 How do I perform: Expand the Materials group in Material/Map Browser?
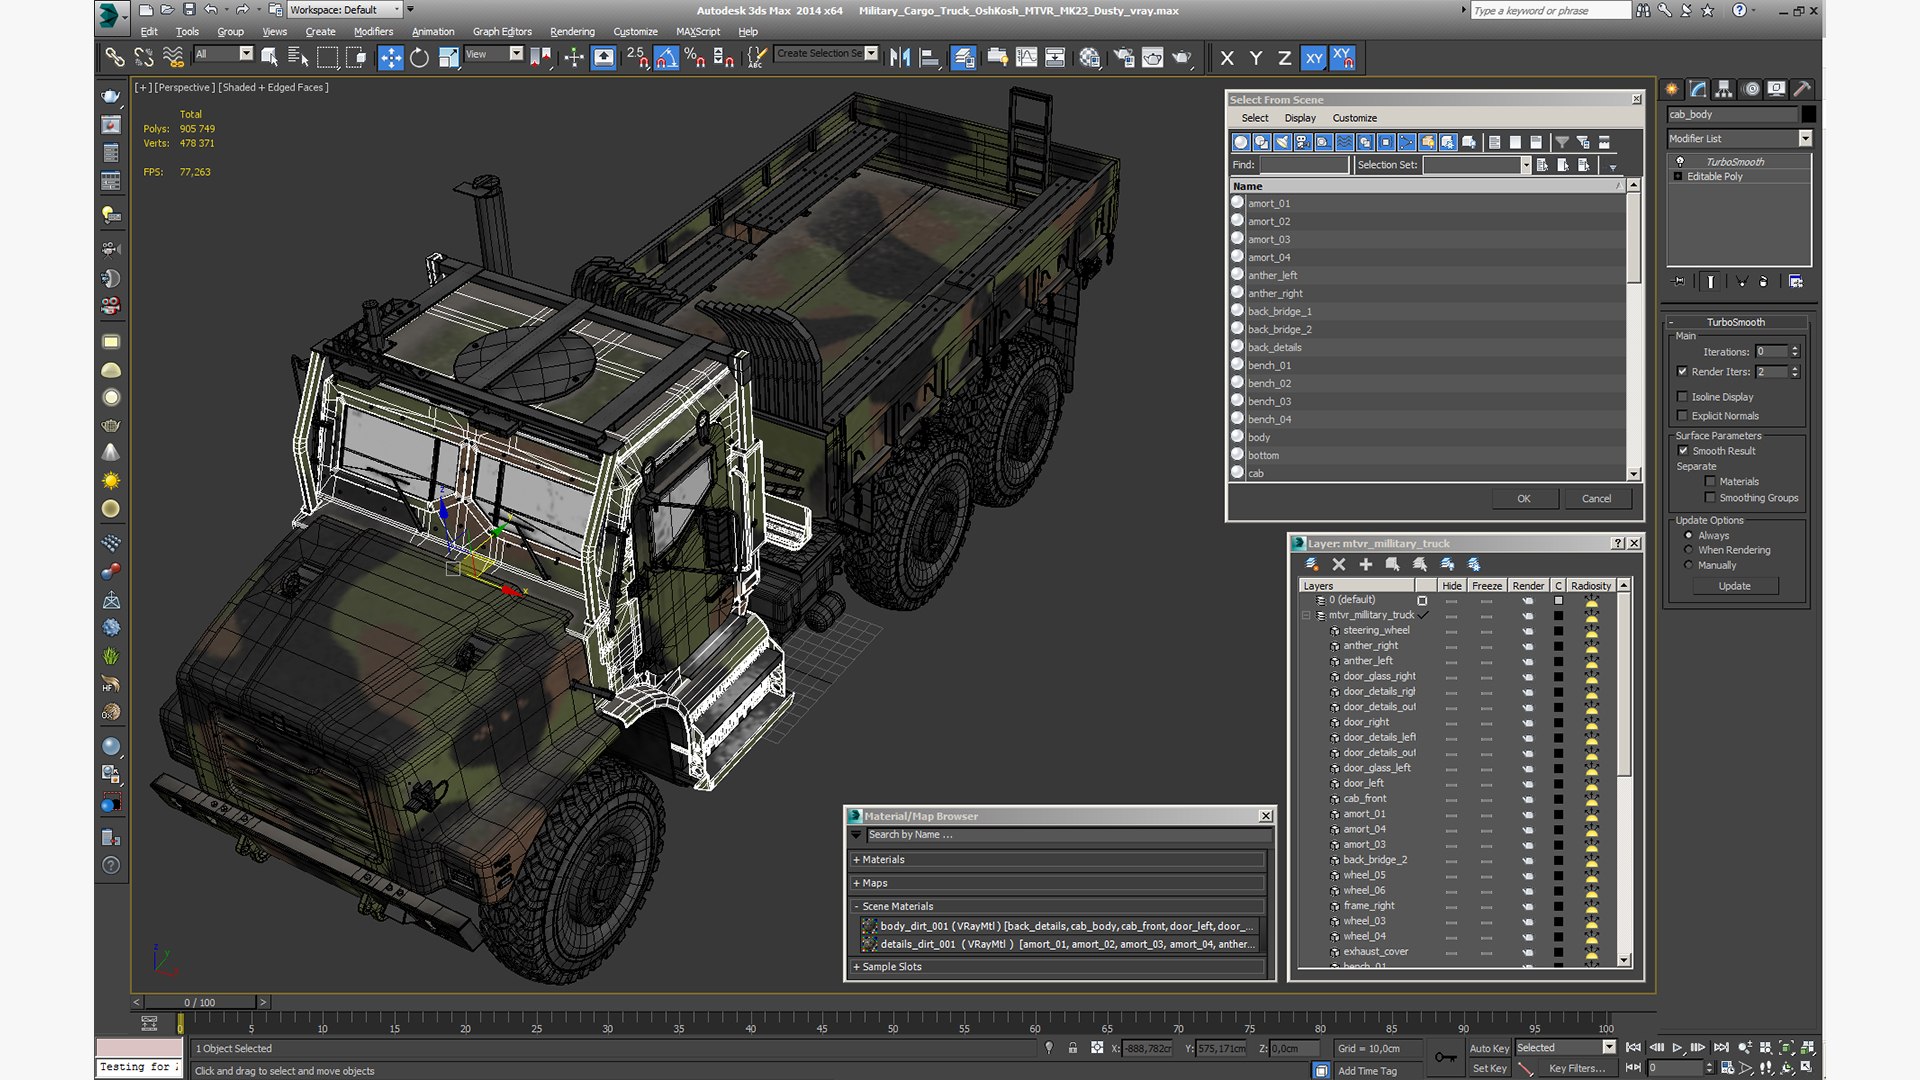point(857,860)
